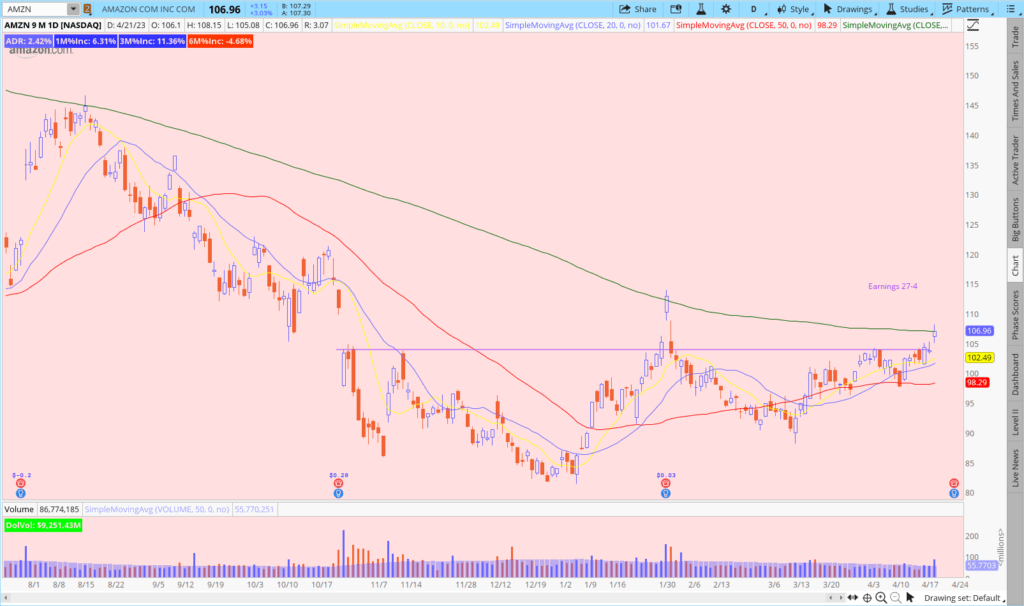The image size is (1024, 606).
Task: Click the blue lightbulb icon near 4/24
Action: (x=954, y=494)
